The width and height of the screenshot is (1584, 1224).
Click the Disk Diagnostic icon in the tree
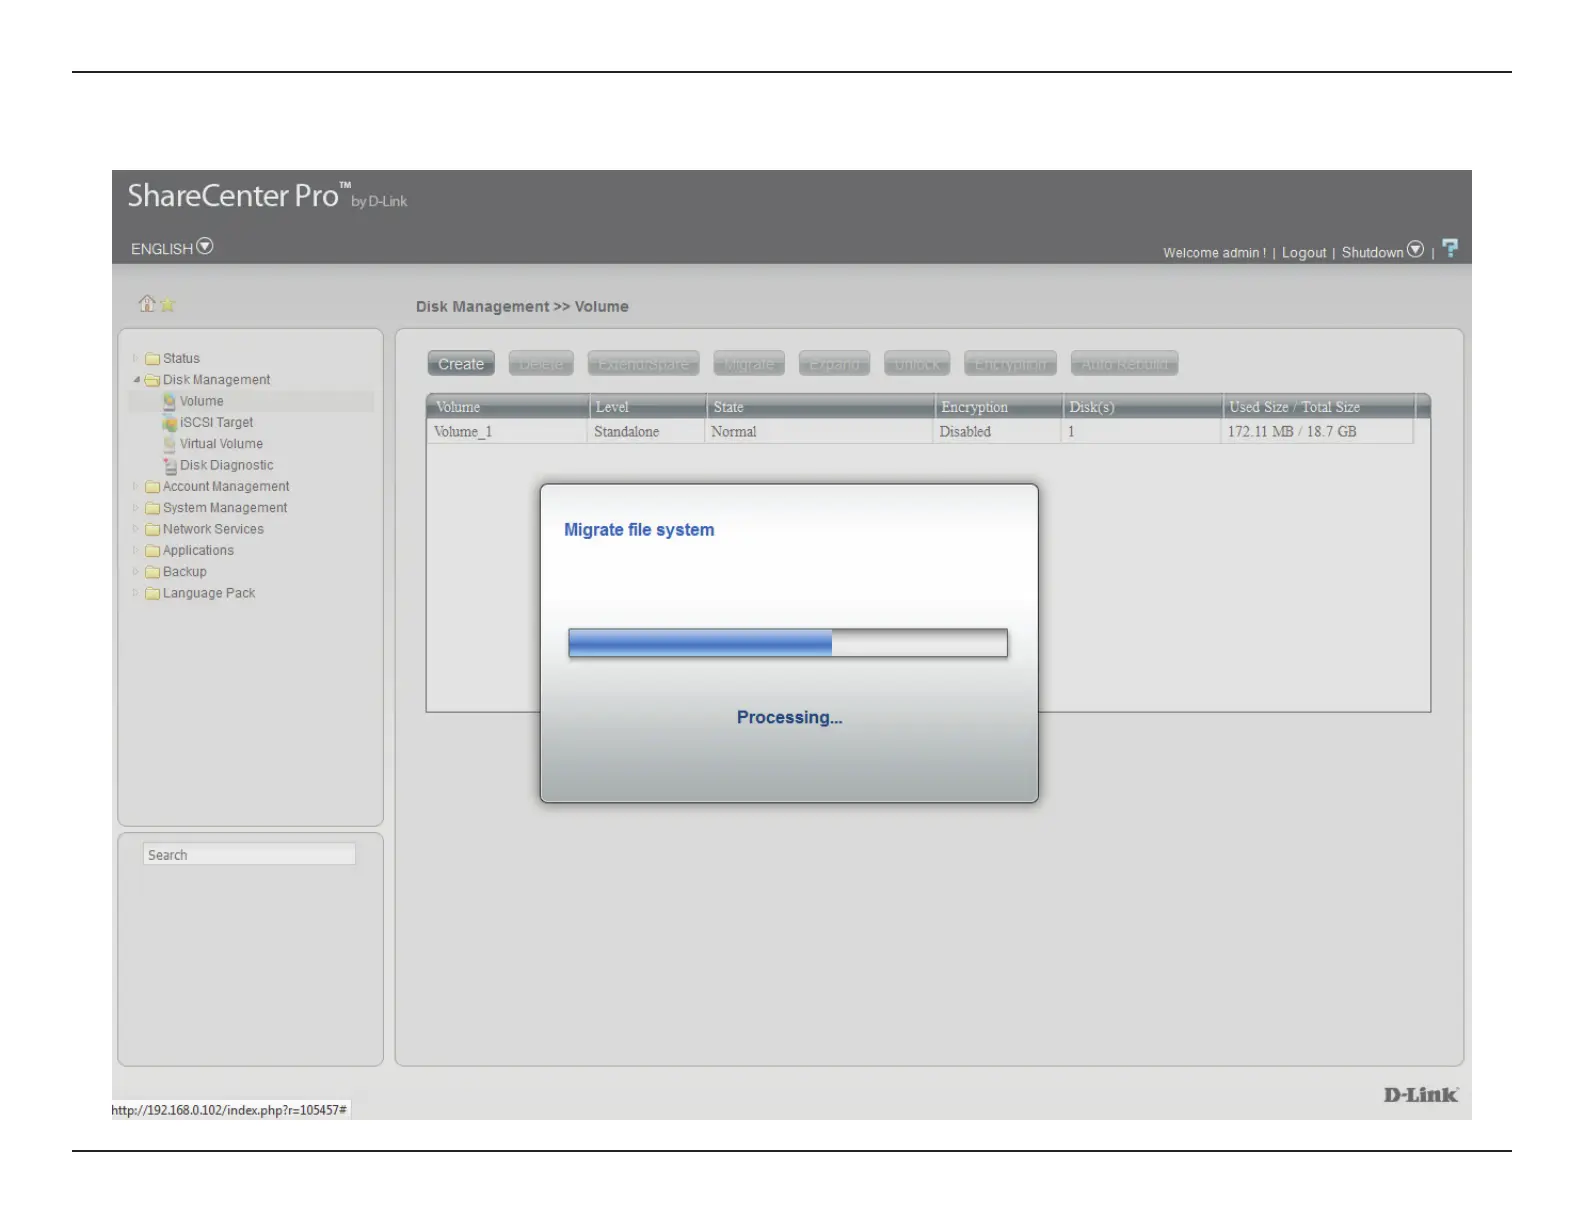tap(170, 466)
